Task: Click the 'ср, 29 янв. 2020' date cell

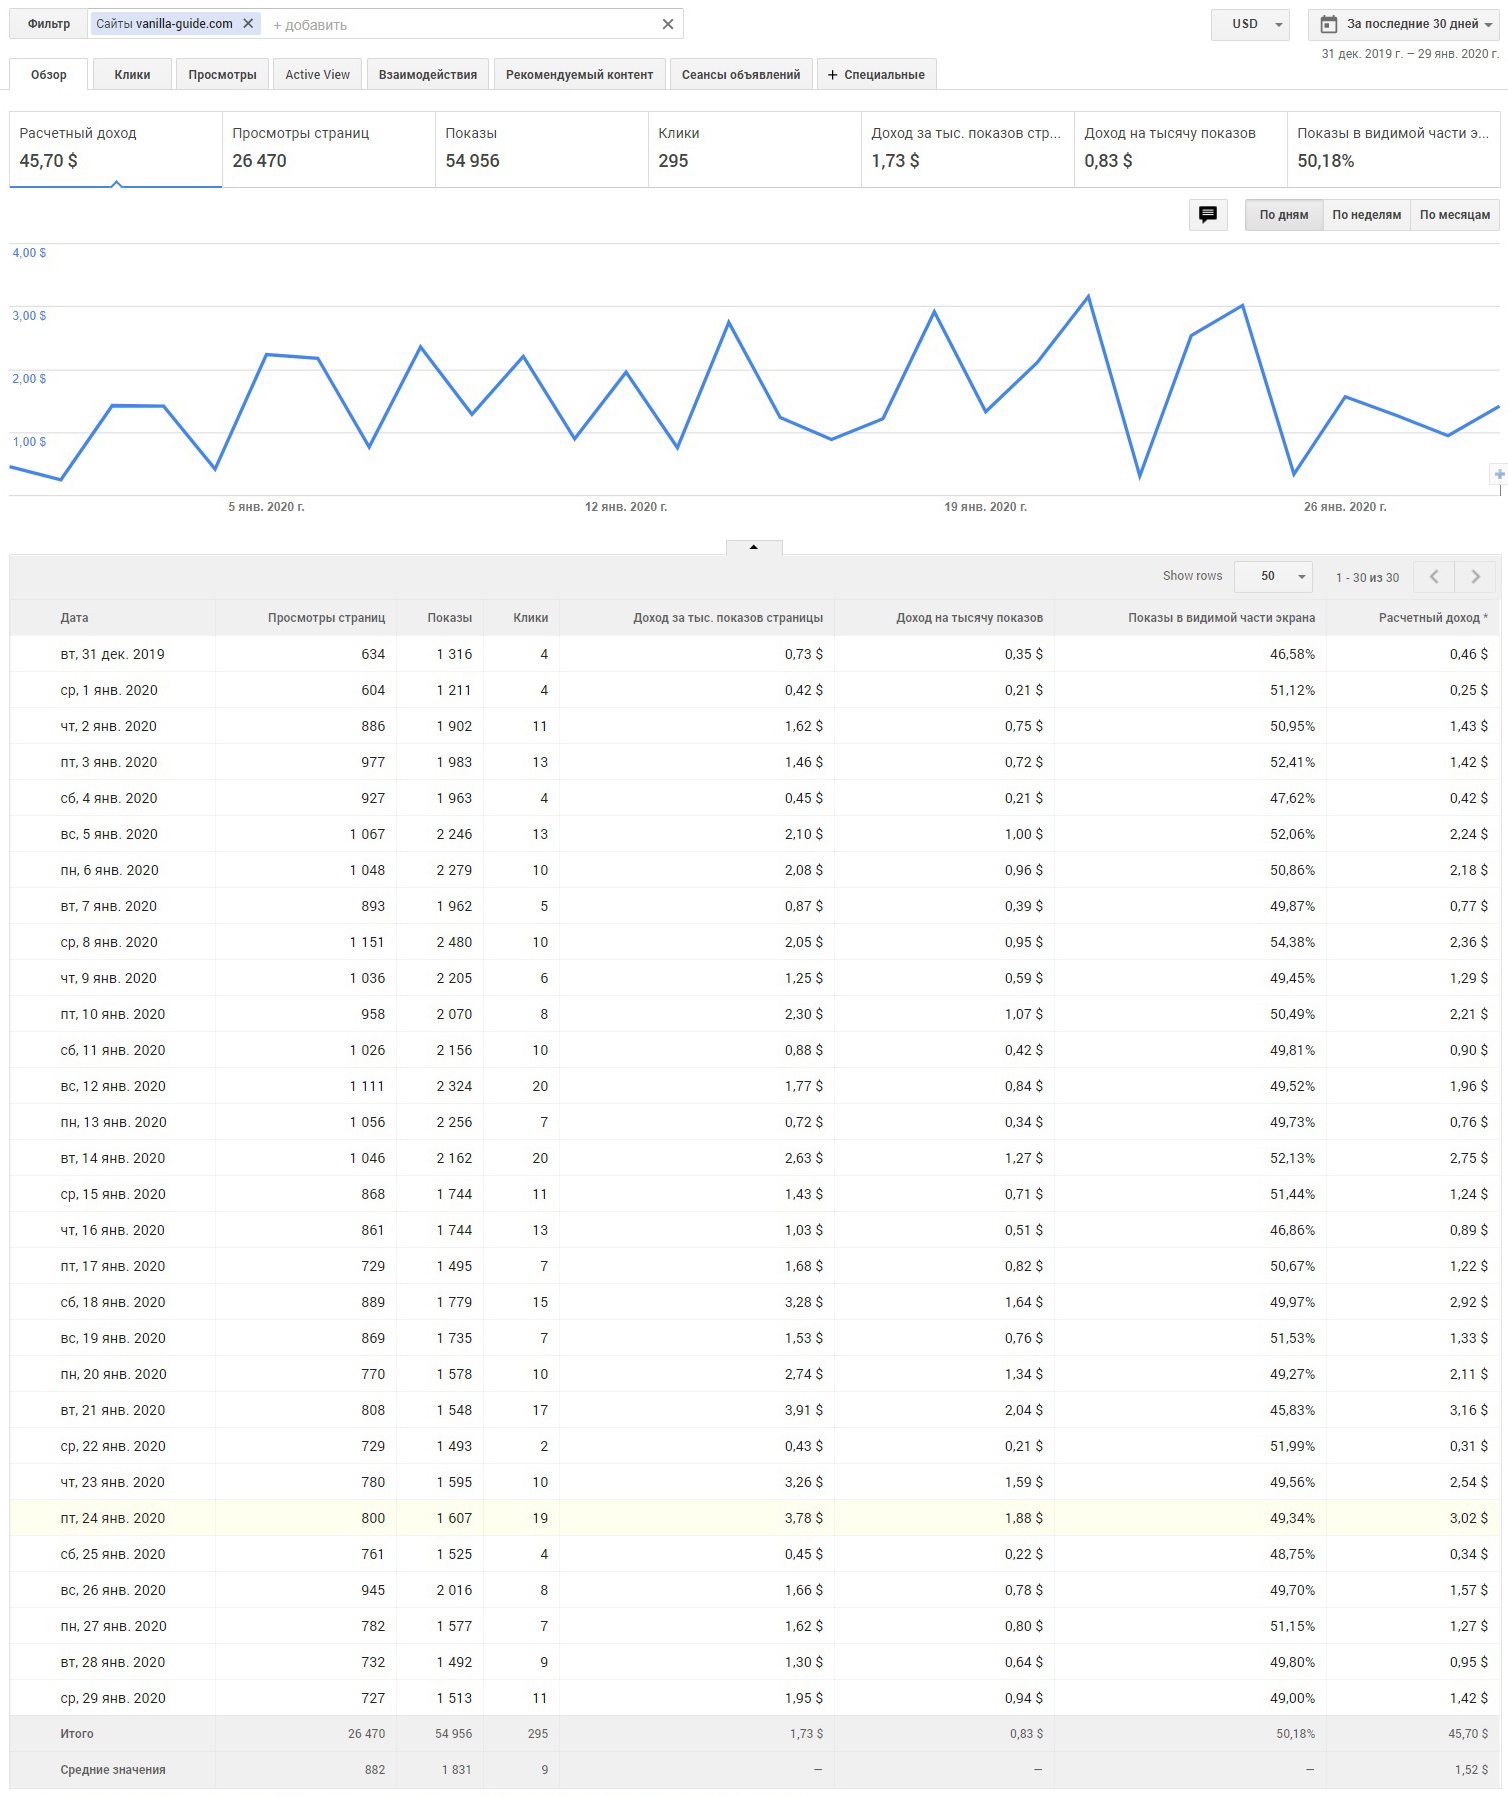Action: (113, 1698)
